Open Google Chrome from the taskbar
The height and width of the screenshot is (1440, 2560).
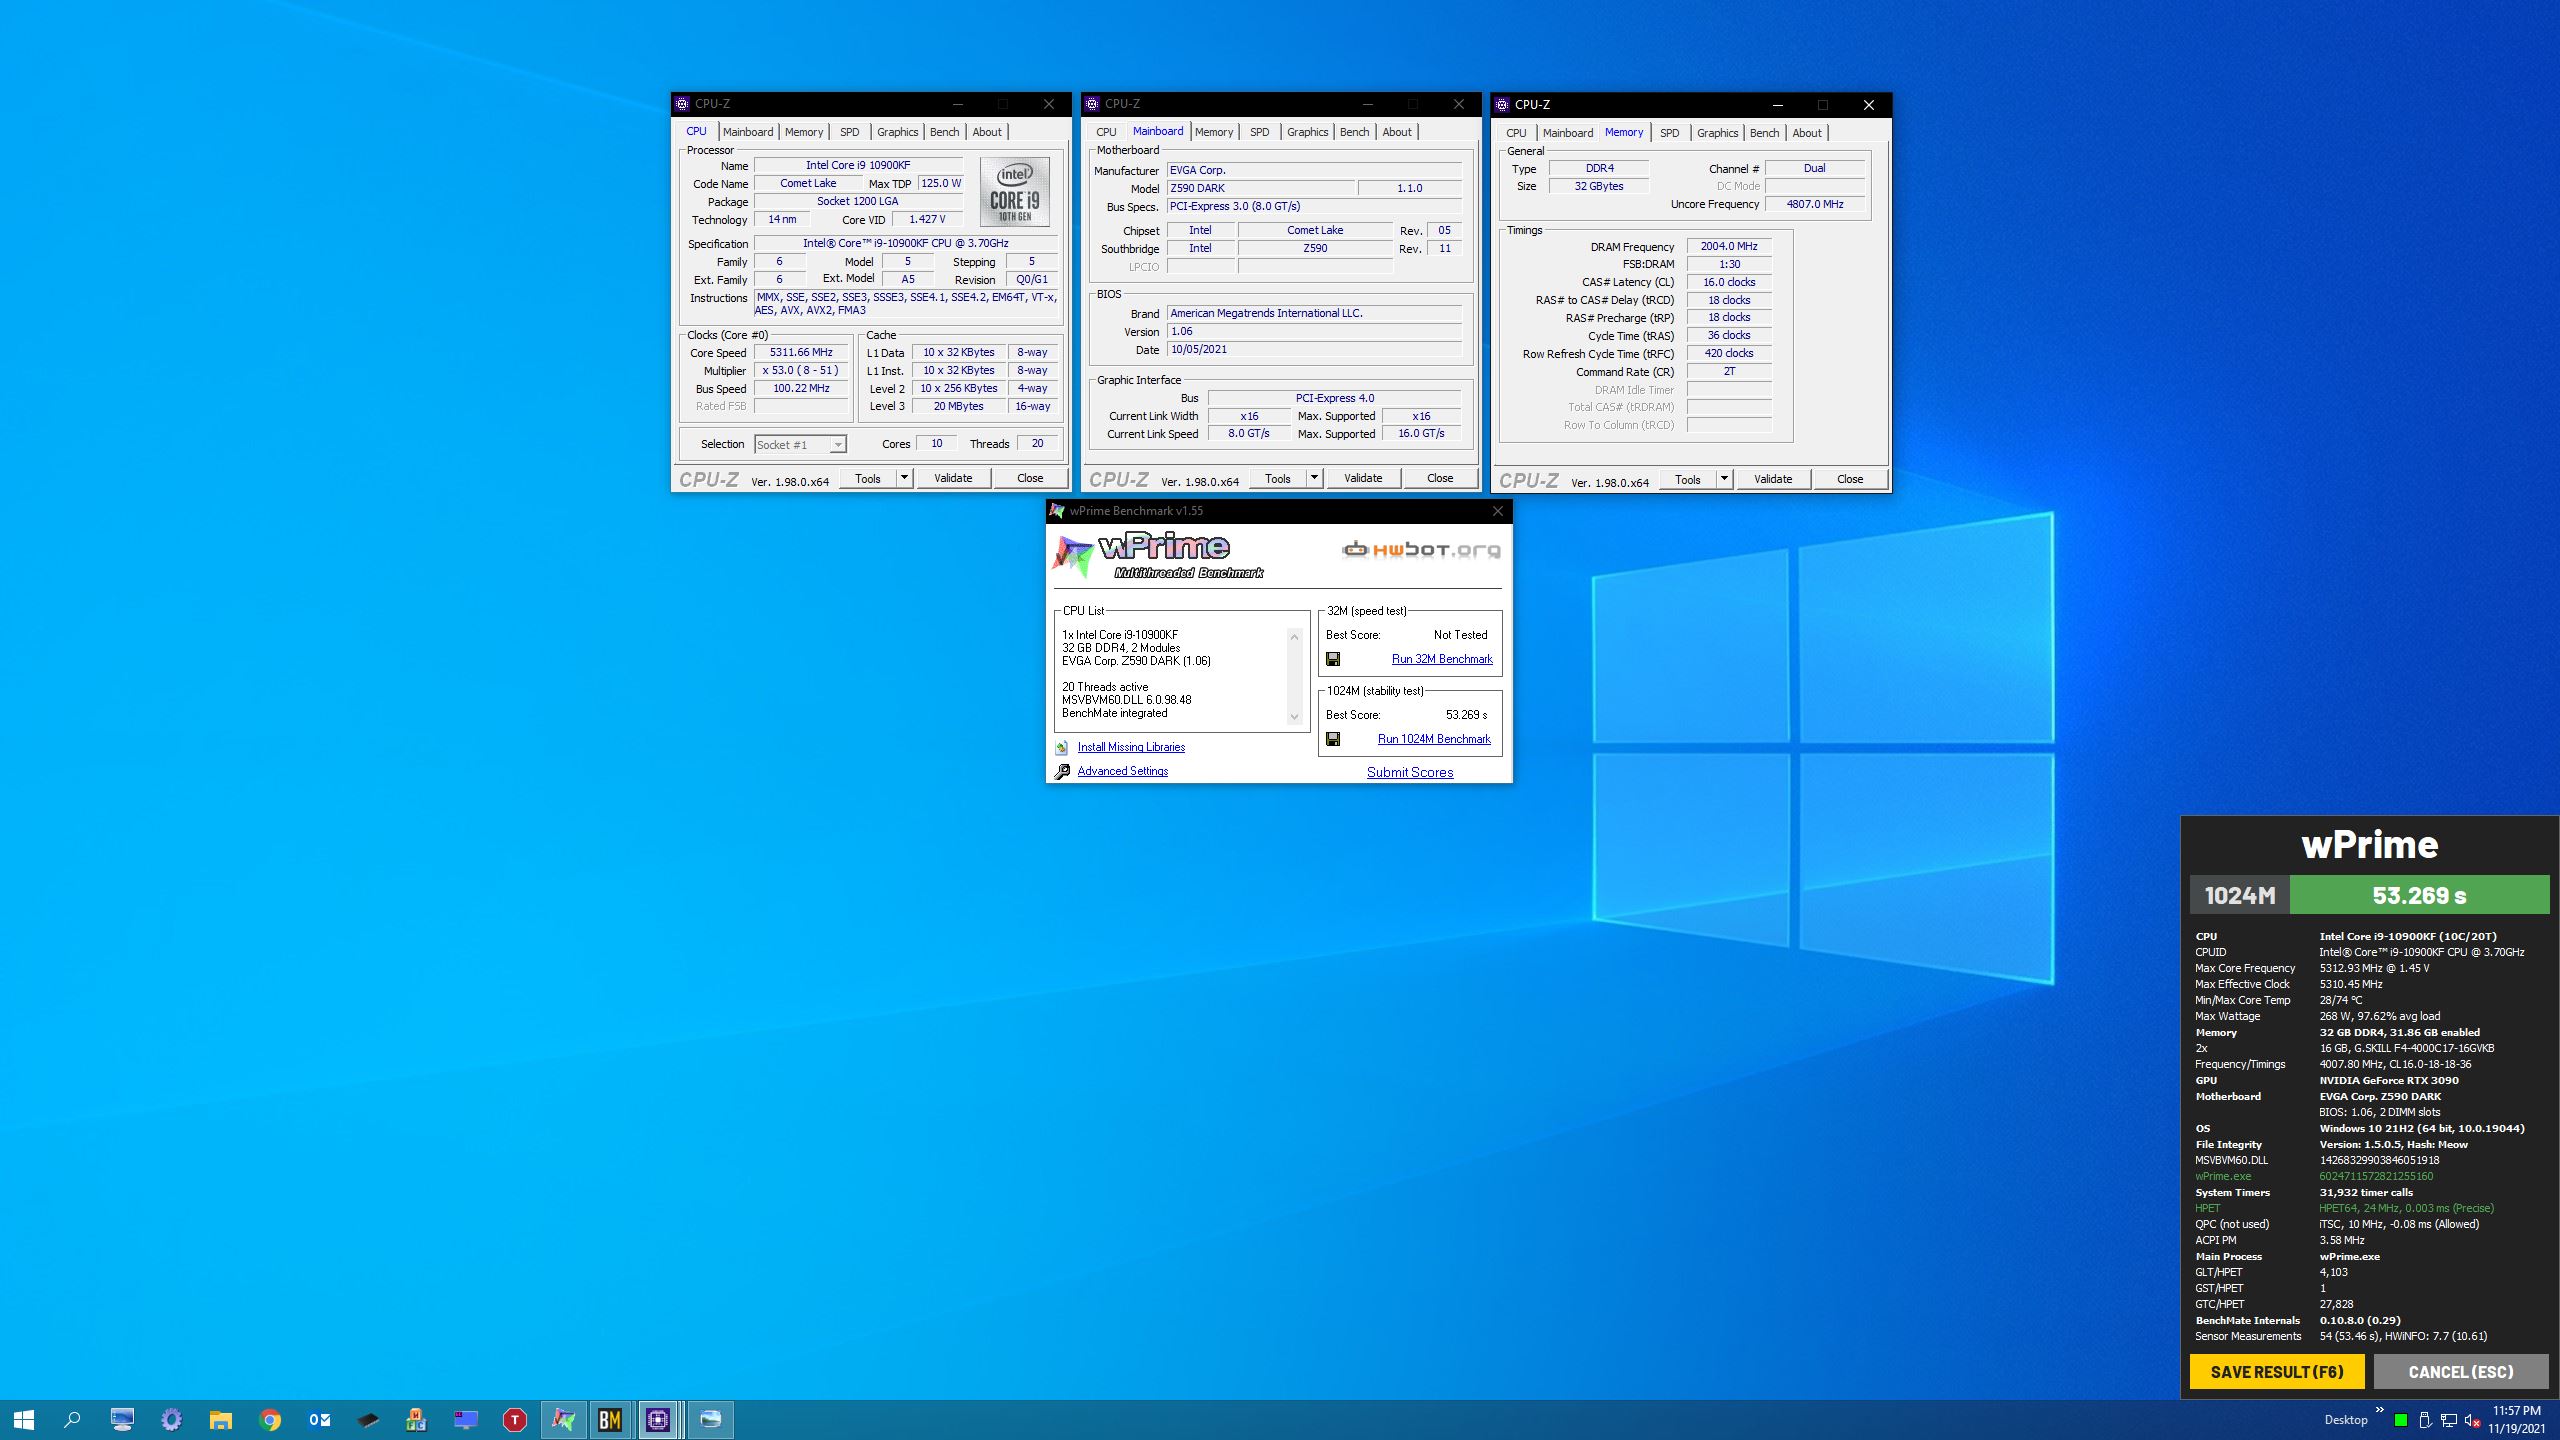[x=269, y=1419]
